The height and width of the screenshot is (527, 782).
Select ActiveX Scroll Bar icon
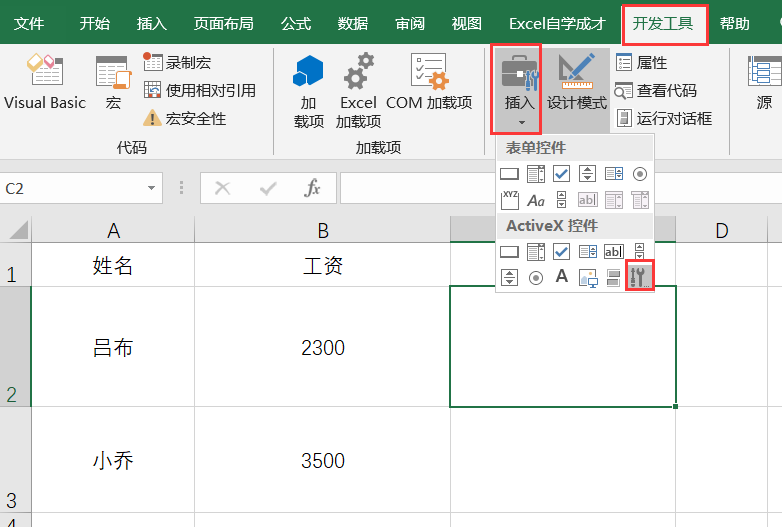(x=639, y=252)
